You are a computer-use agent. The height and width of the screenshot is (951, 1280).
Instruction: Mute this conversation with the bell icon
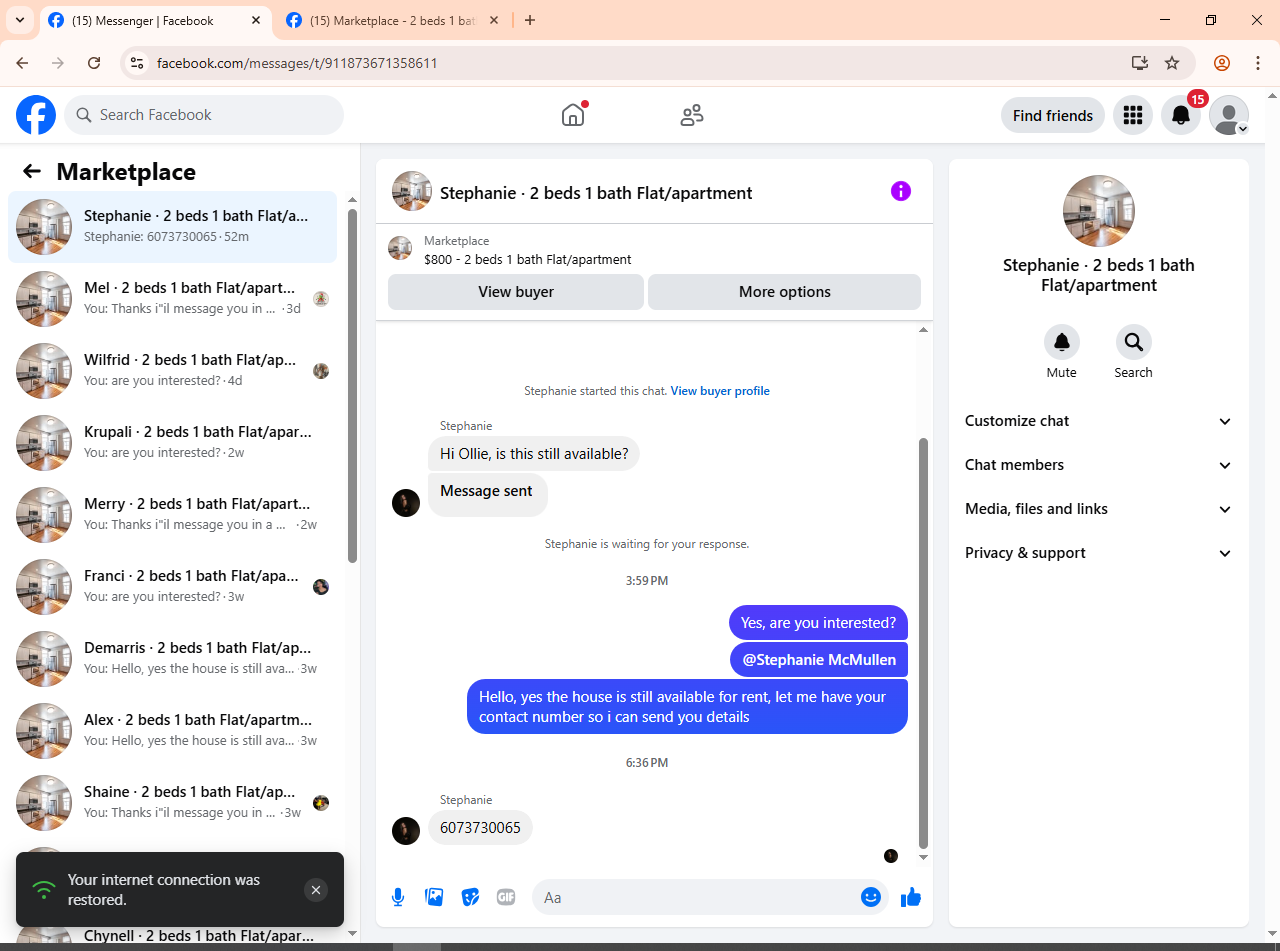pyautogui.click(x=1062, y=342)
